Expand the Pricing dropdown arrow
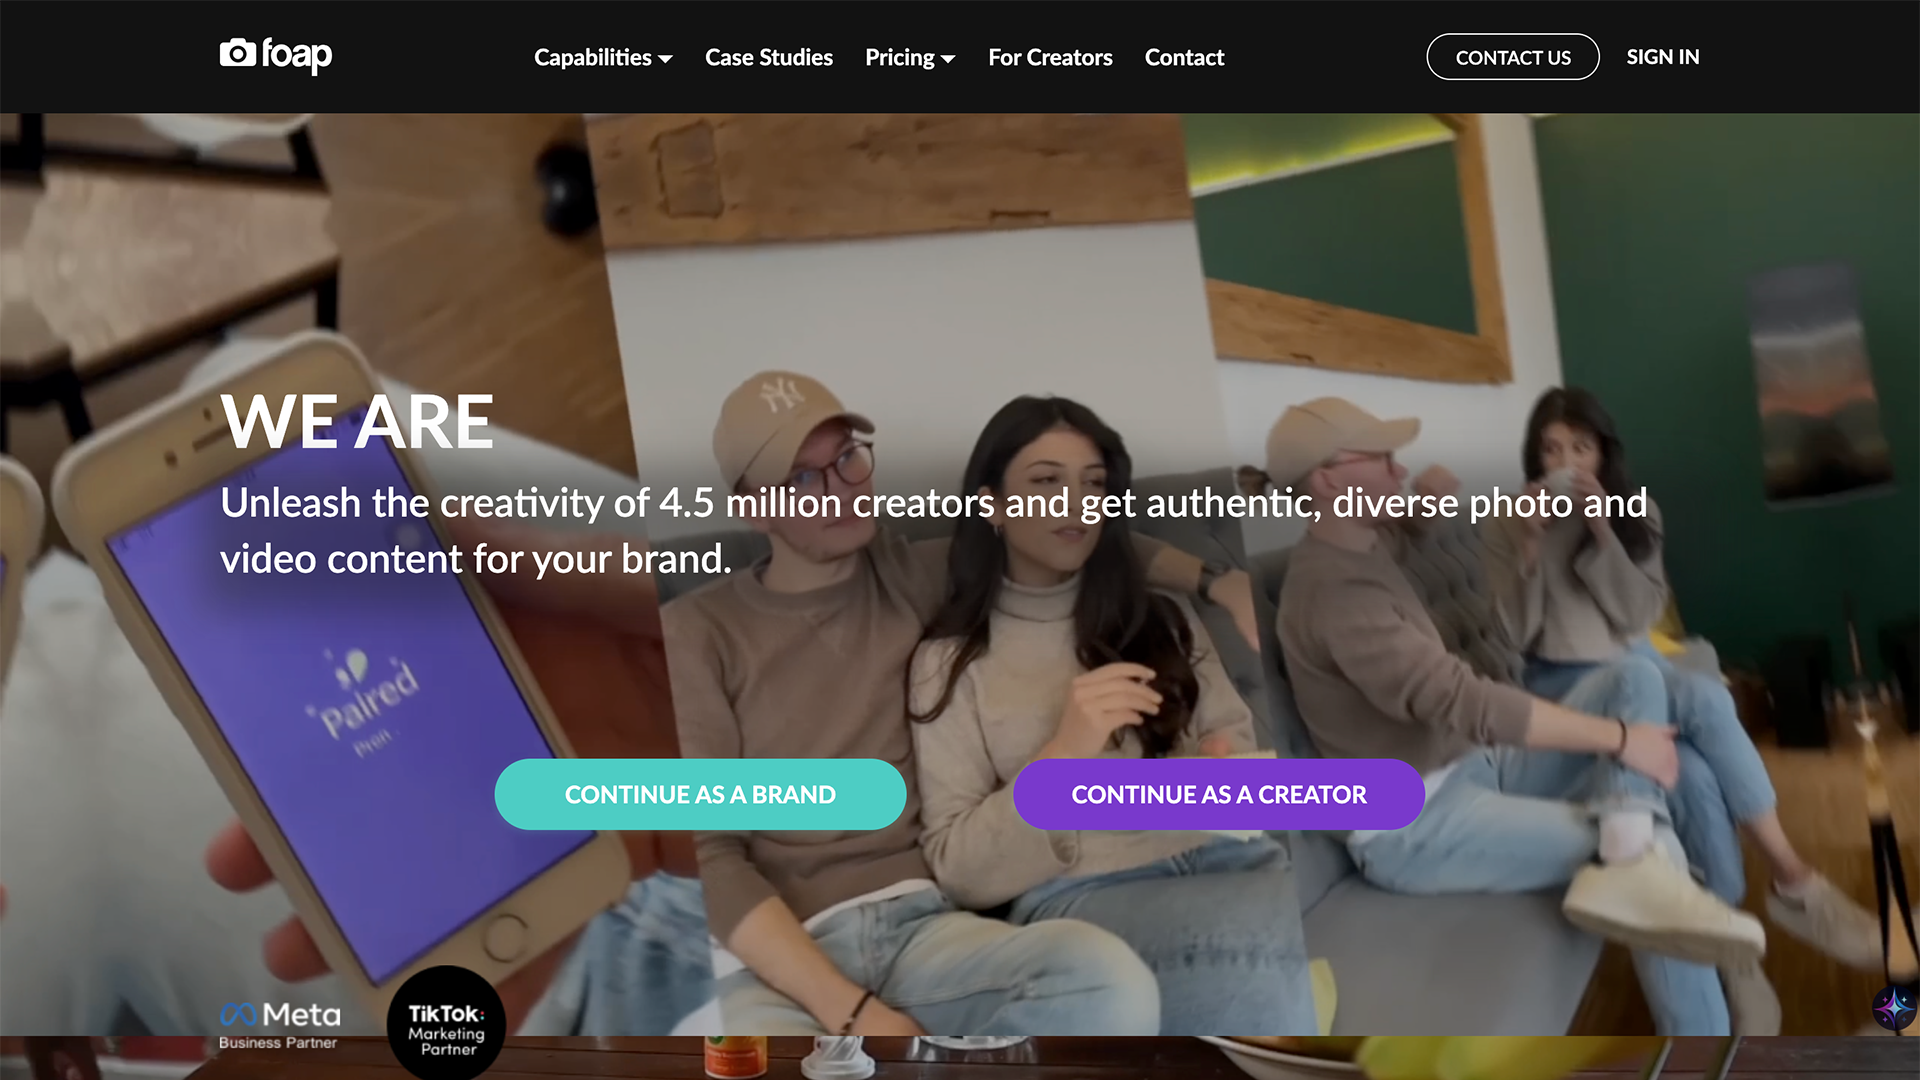The height and width of the screenshot is (1080, 1920). (x=949, y=59)
